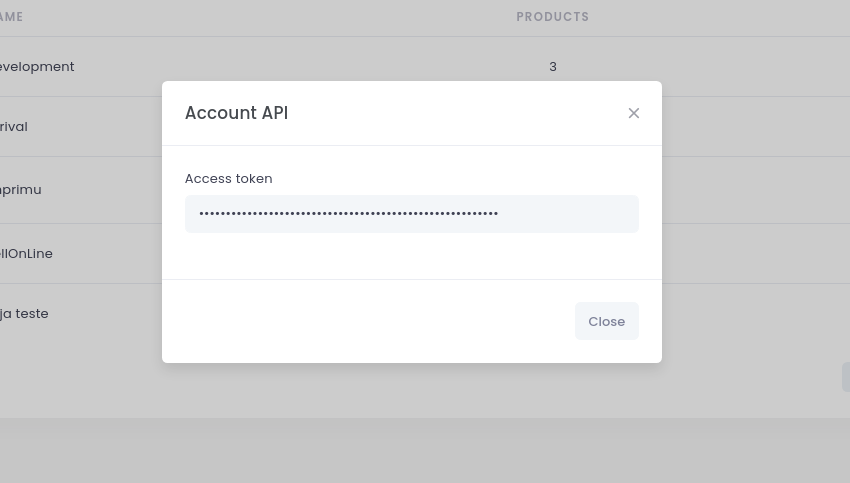The image size is (850, 483).
Task: Dismiss the Account API dialog with the X icon
Action: (633, 113)
